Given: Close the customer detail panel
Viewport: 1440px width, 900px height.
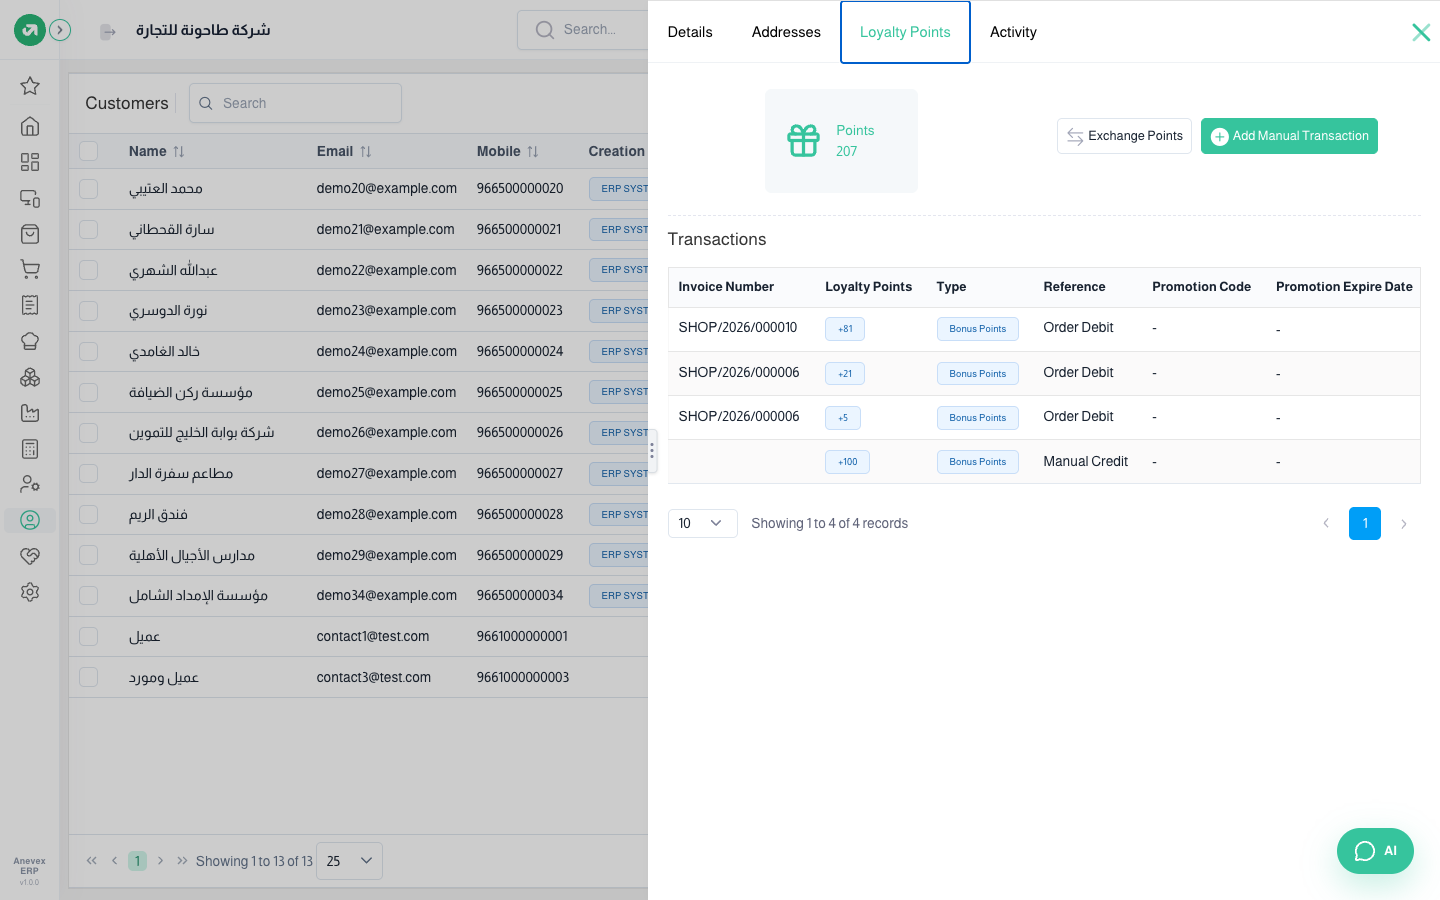Looking at the screenshot, I should coord(1421,32).
